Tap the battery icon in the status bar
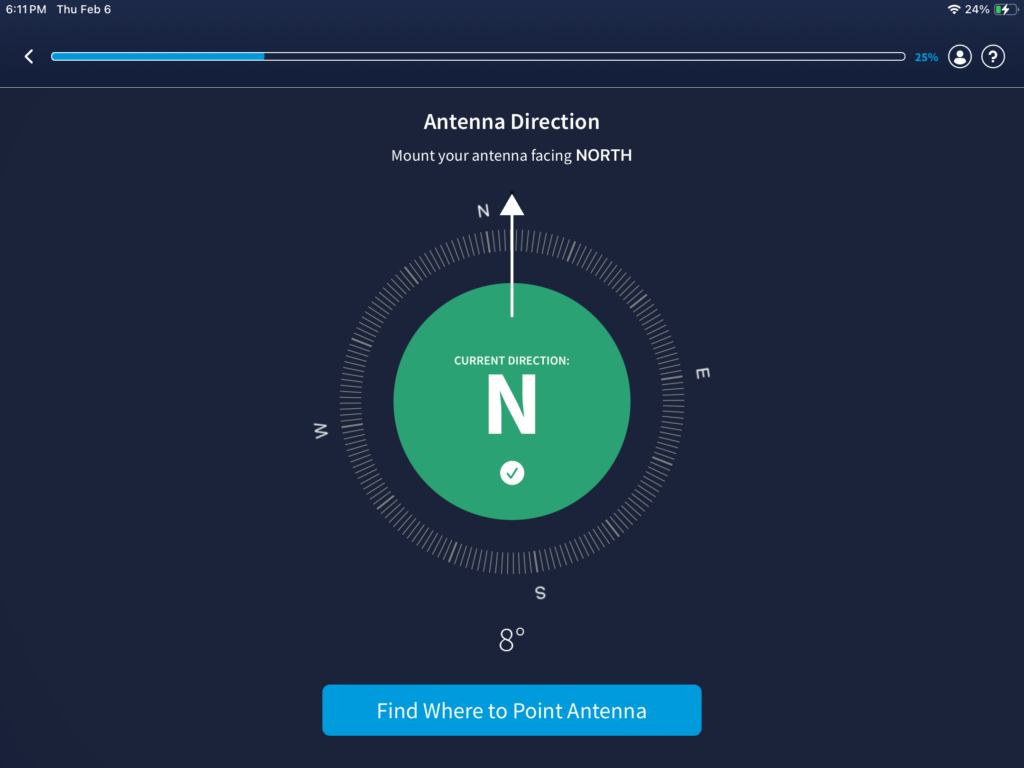Screen dimensions: 1024x768 click(1004, 9)
